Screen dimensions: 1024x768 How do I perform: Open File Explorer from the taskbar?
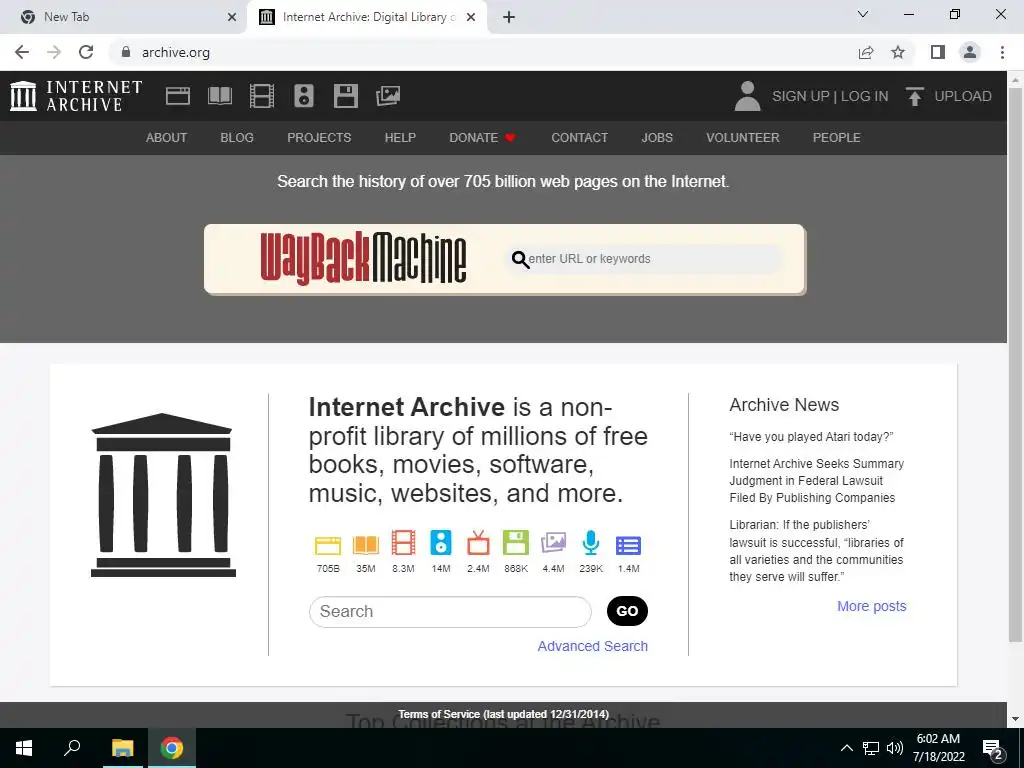(122, 748)
